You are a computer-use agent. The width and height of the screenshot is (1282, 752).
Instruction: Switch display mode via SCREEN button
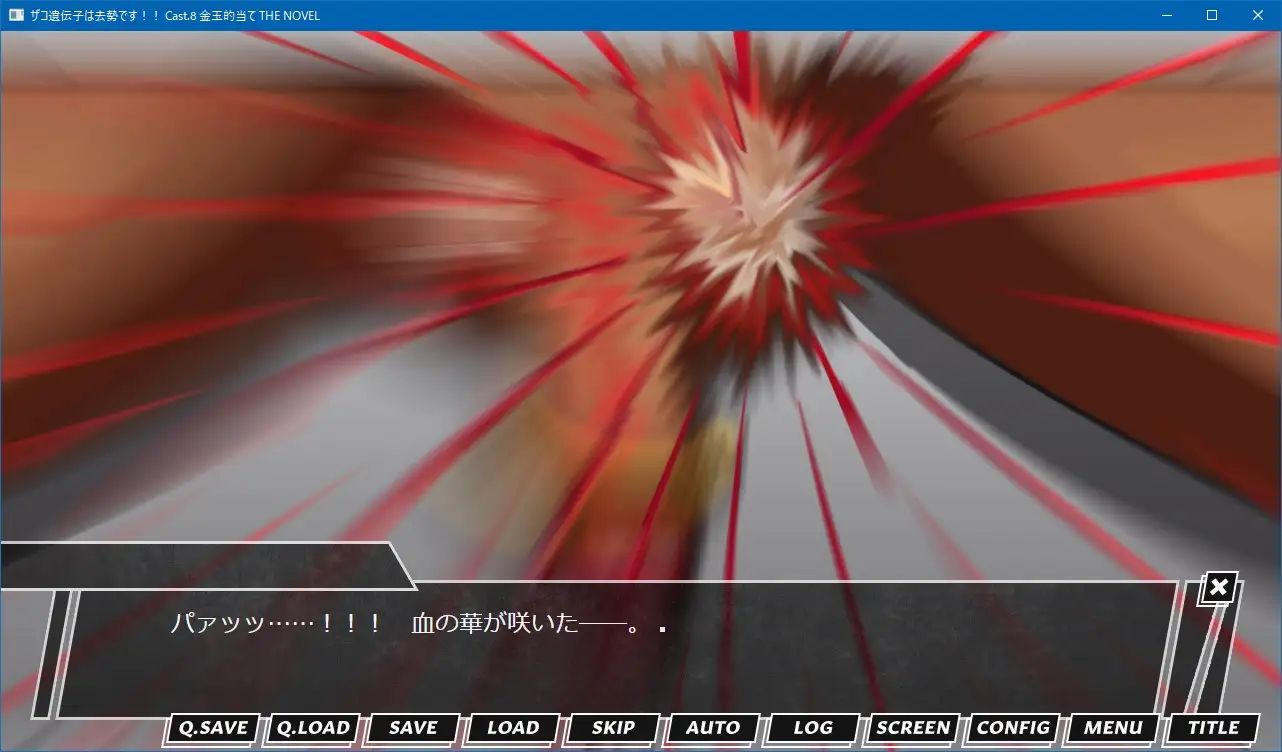click(x=913, y=728)
